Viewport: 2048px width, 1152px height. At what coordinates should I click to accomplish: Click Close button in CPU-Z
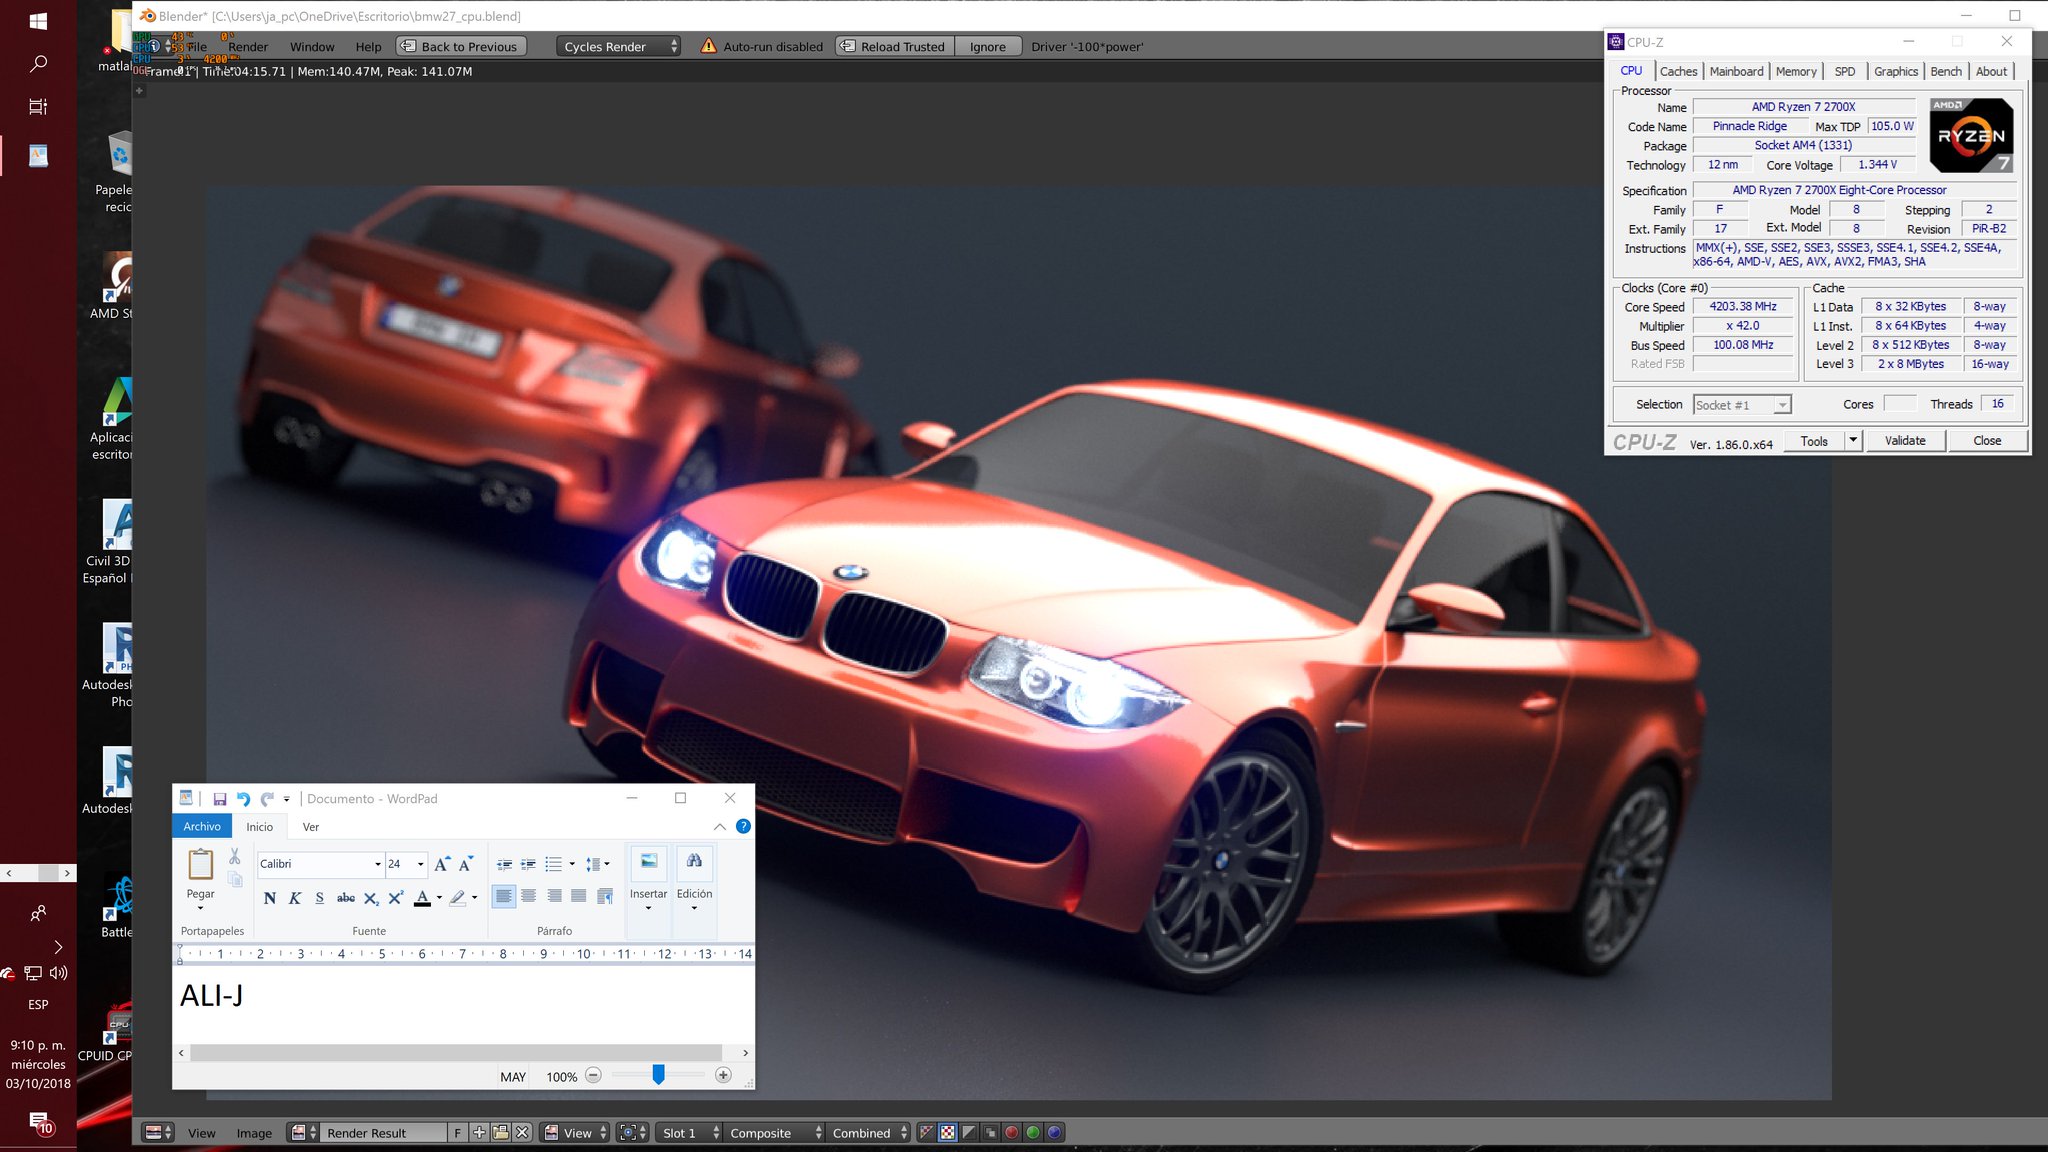click(x=1987, y=441)
